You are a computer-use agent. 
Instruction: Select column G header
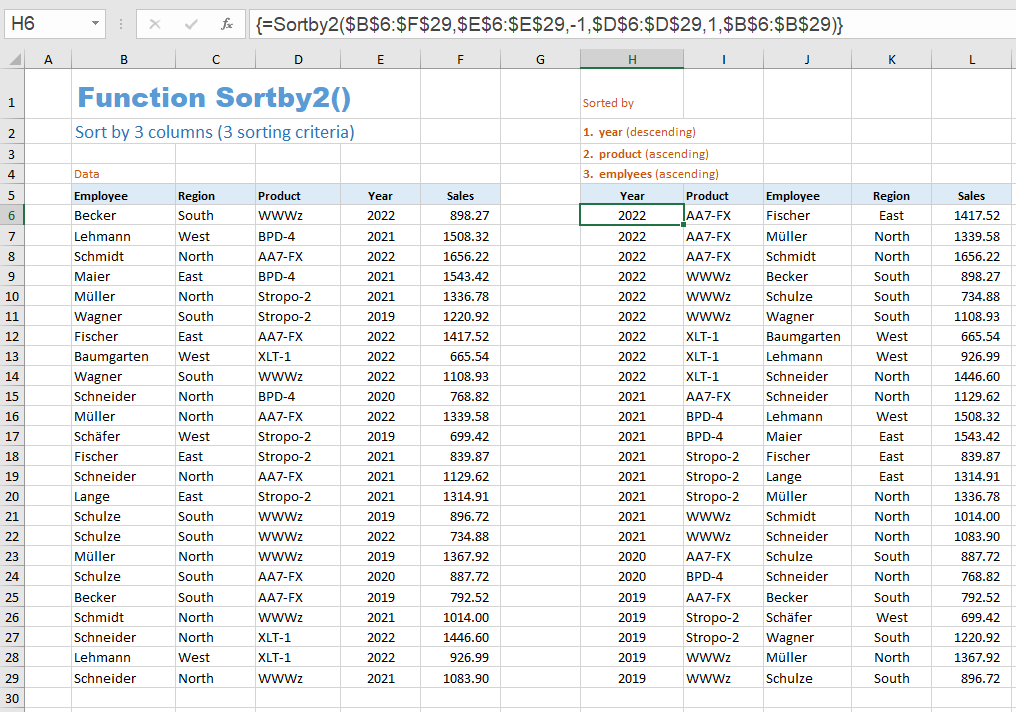[x=540, y=59]
